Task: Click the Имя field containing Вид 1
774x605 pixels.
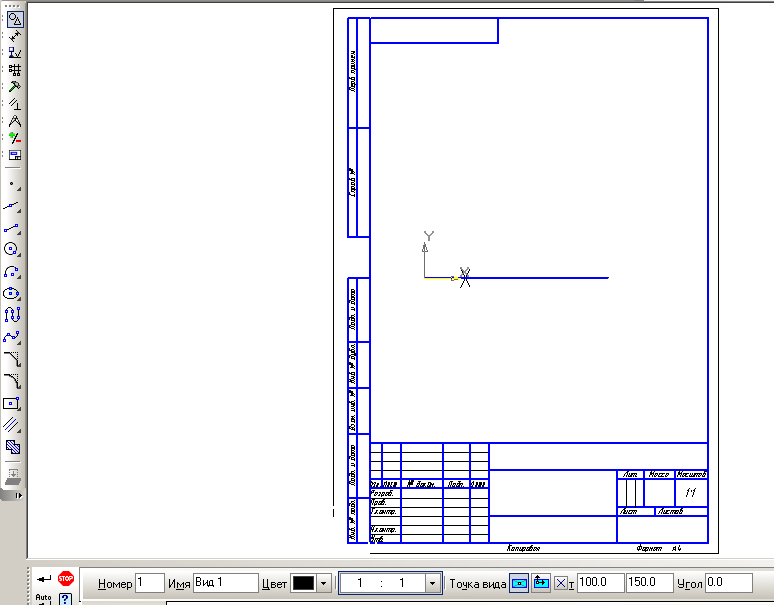Action: click(x=226, y=583)
